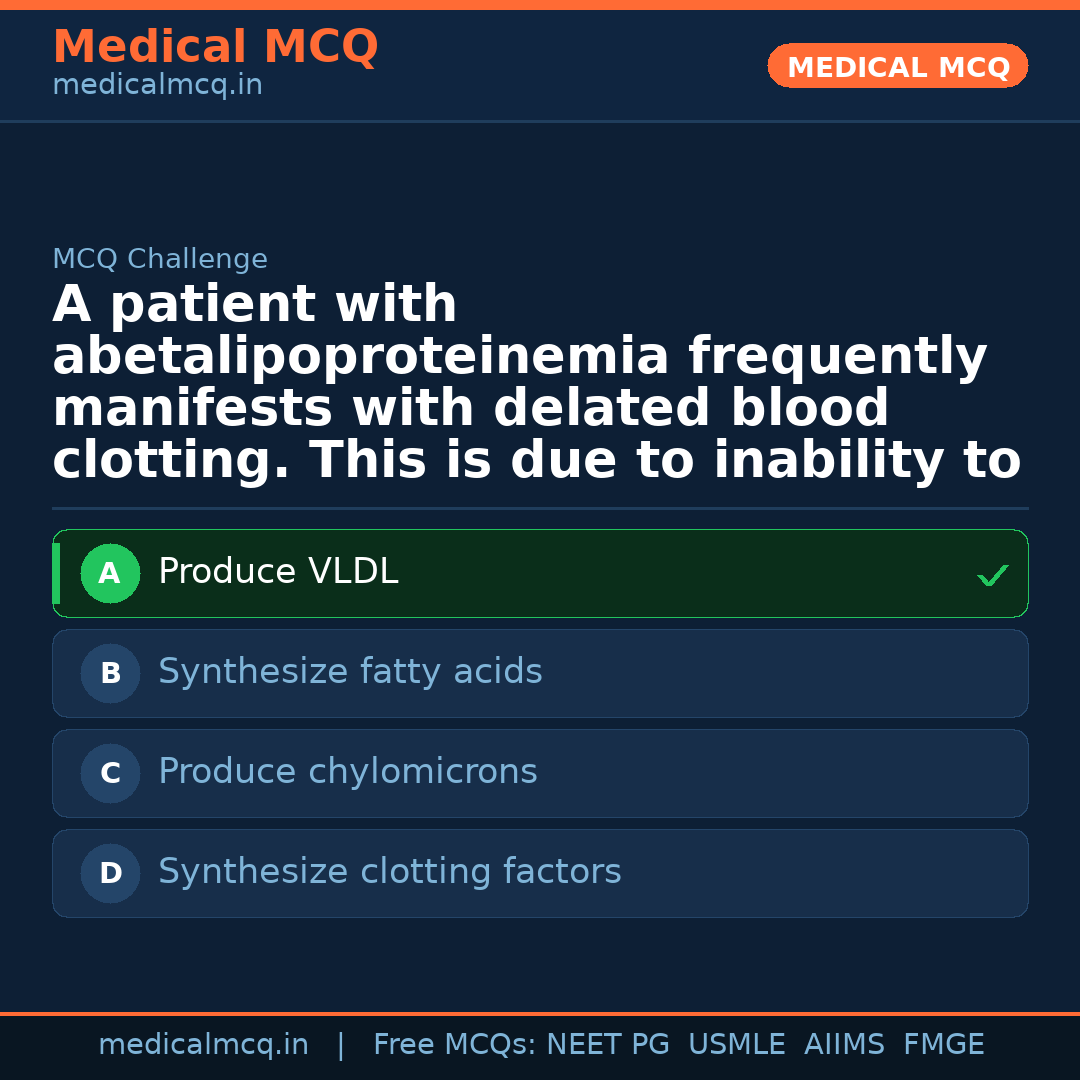Click the USMLE footer text
Image resolution: width=1080 pixels, height=1080 pixels.
tap(736, 1045)
